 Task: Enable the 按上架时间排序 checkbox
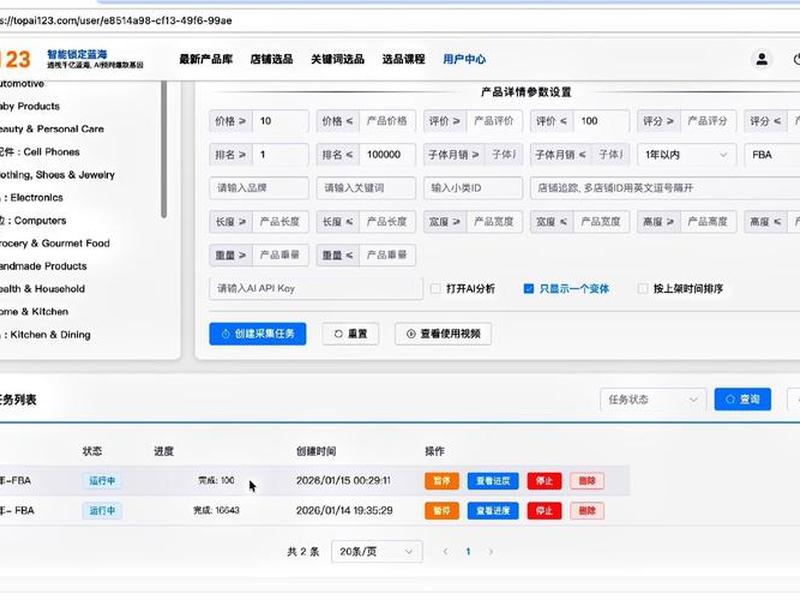[643, 289]
